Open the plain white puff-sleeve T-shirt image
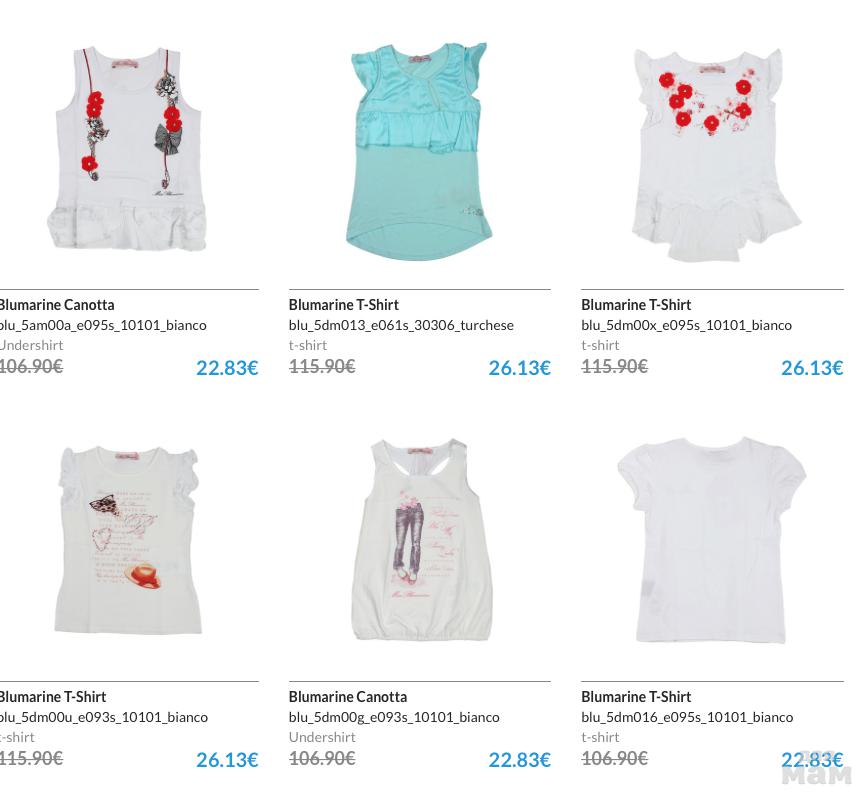The height and width of the screenshot is (799, 867). 712,540
